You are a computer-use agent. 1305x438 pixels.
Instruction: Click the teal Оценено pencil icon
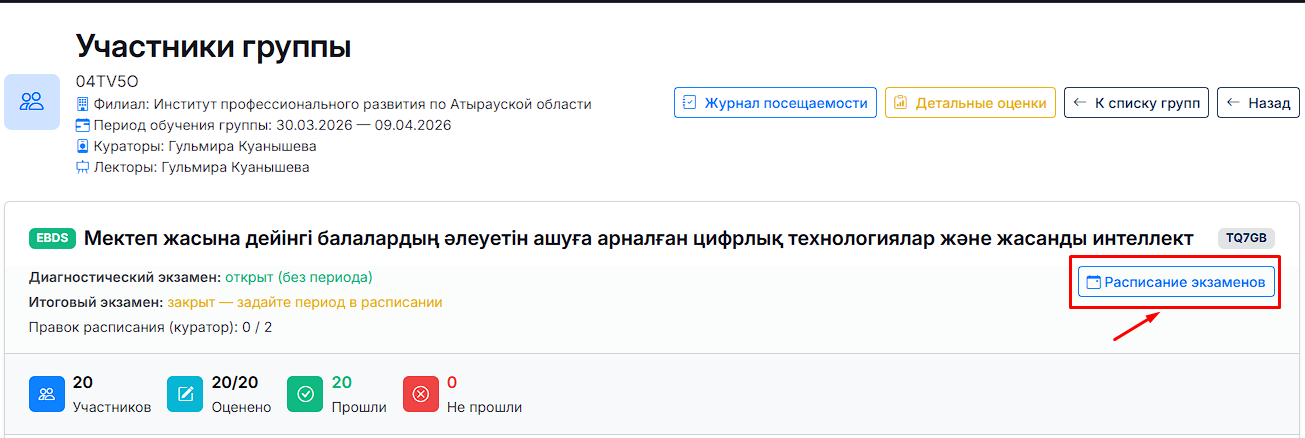pos(184,394)
